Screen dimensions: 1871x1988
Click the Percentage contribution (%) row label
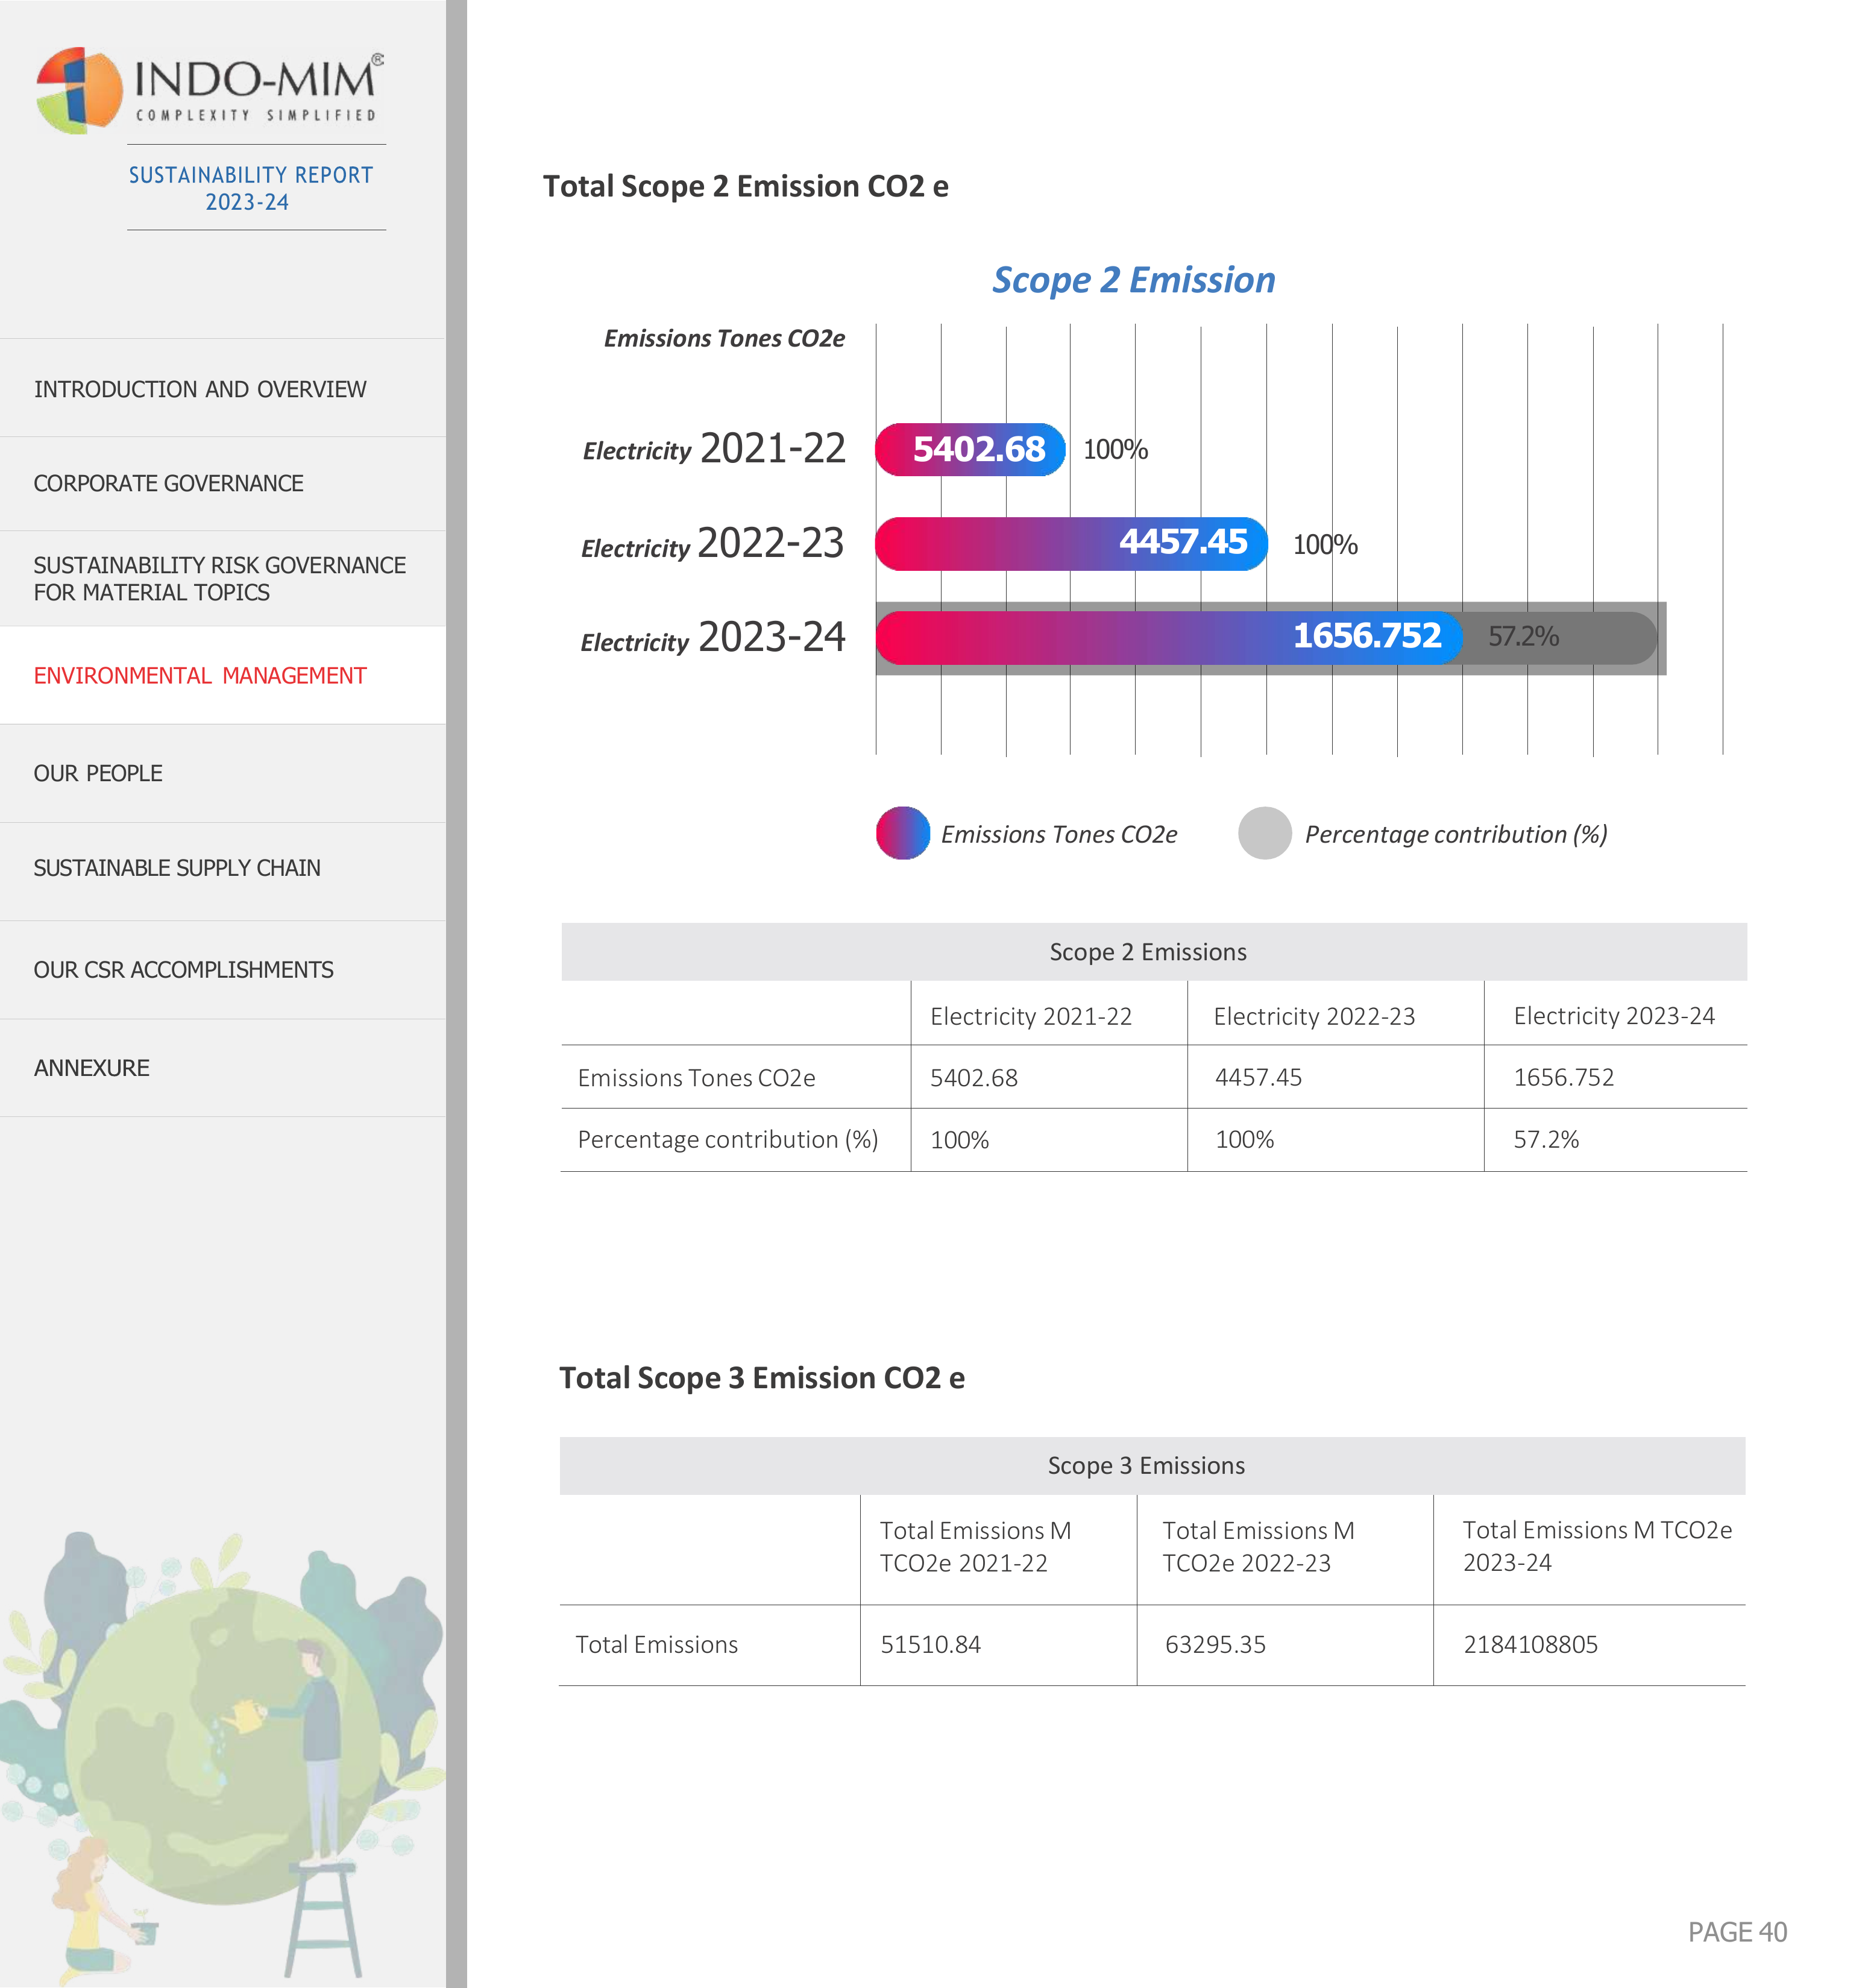click(728, 1140)
